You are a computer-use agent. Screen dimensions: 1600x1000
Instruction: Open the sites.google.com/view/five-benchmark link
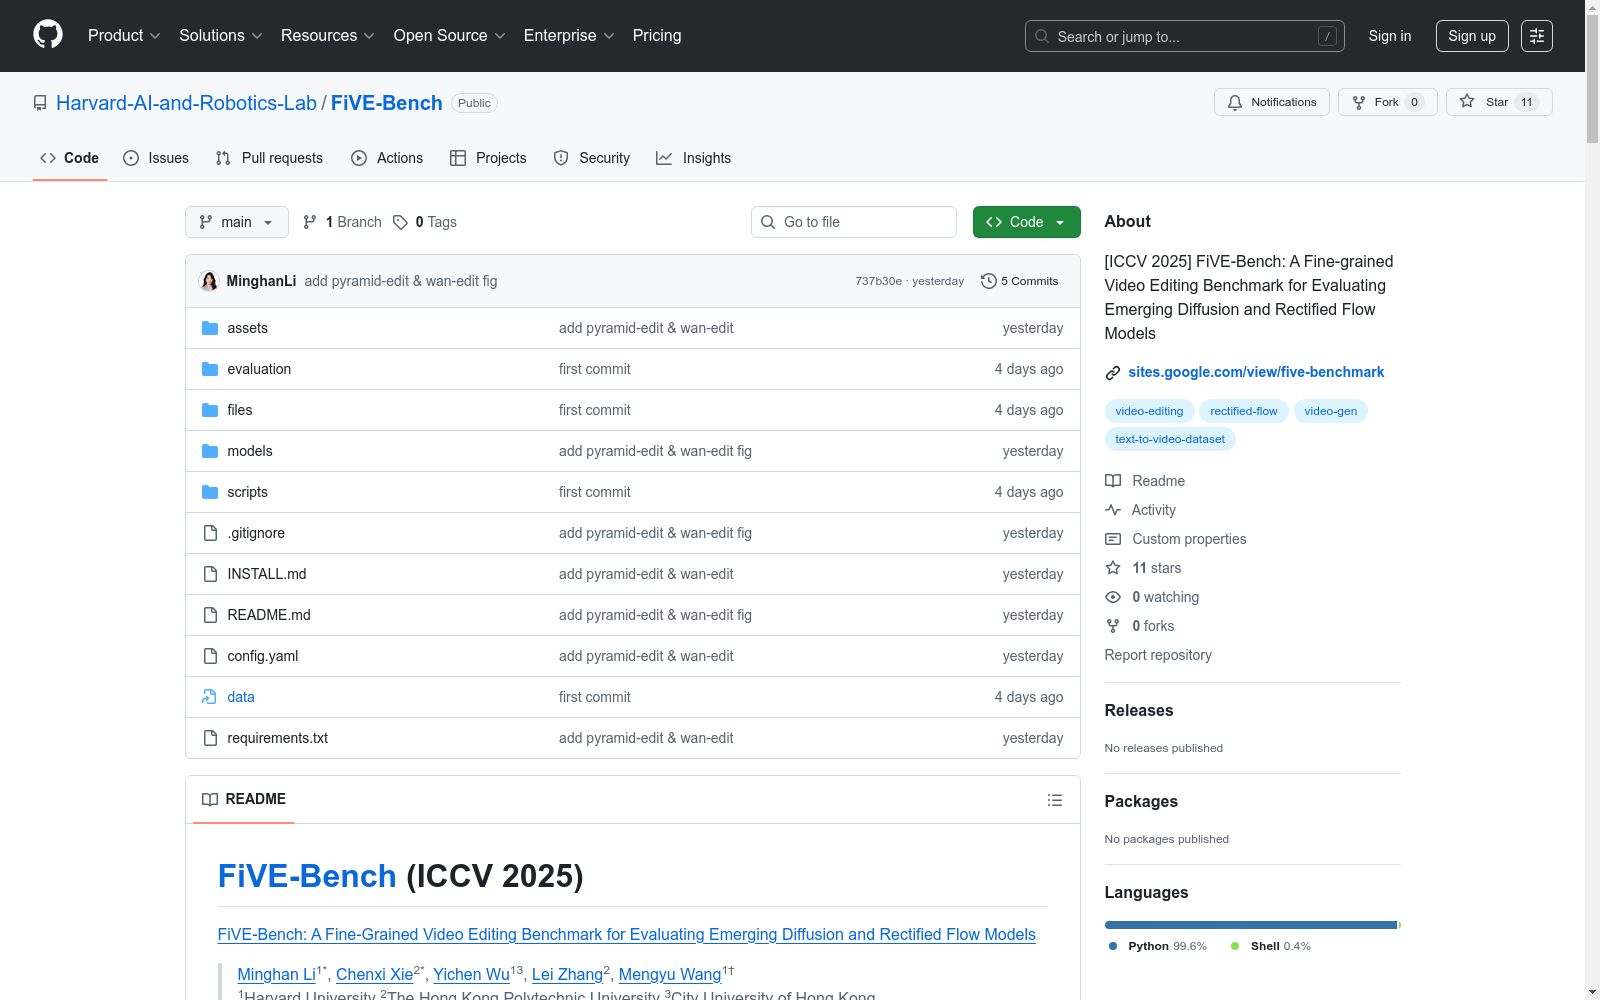point(1256,372)
